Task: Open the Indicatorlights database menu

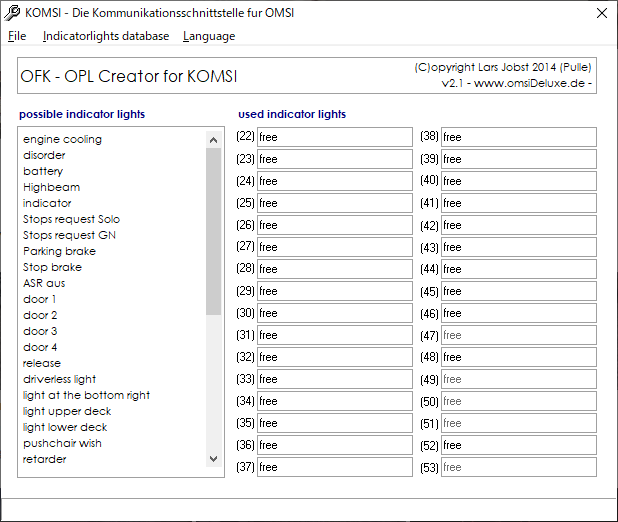Action: pos(106,36)
